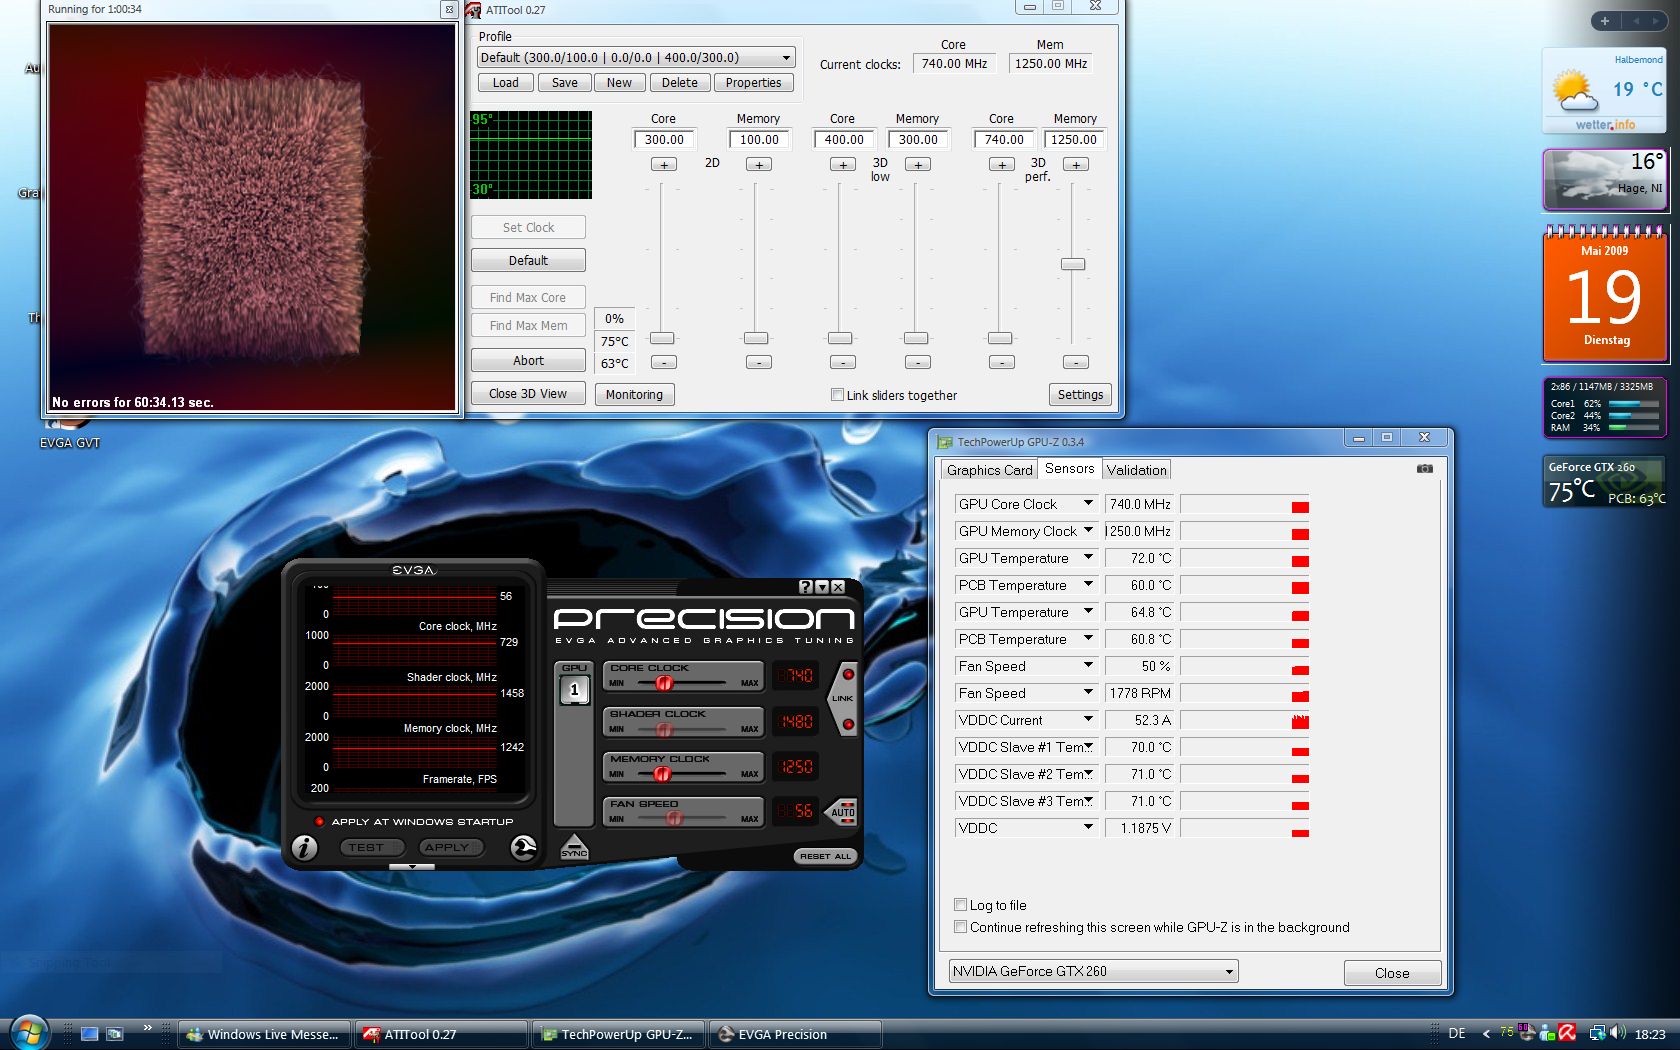Screen dimensions: 1680x1050
Task: Increase 2D Core clock with plus button
Action: tap(663, 164)
